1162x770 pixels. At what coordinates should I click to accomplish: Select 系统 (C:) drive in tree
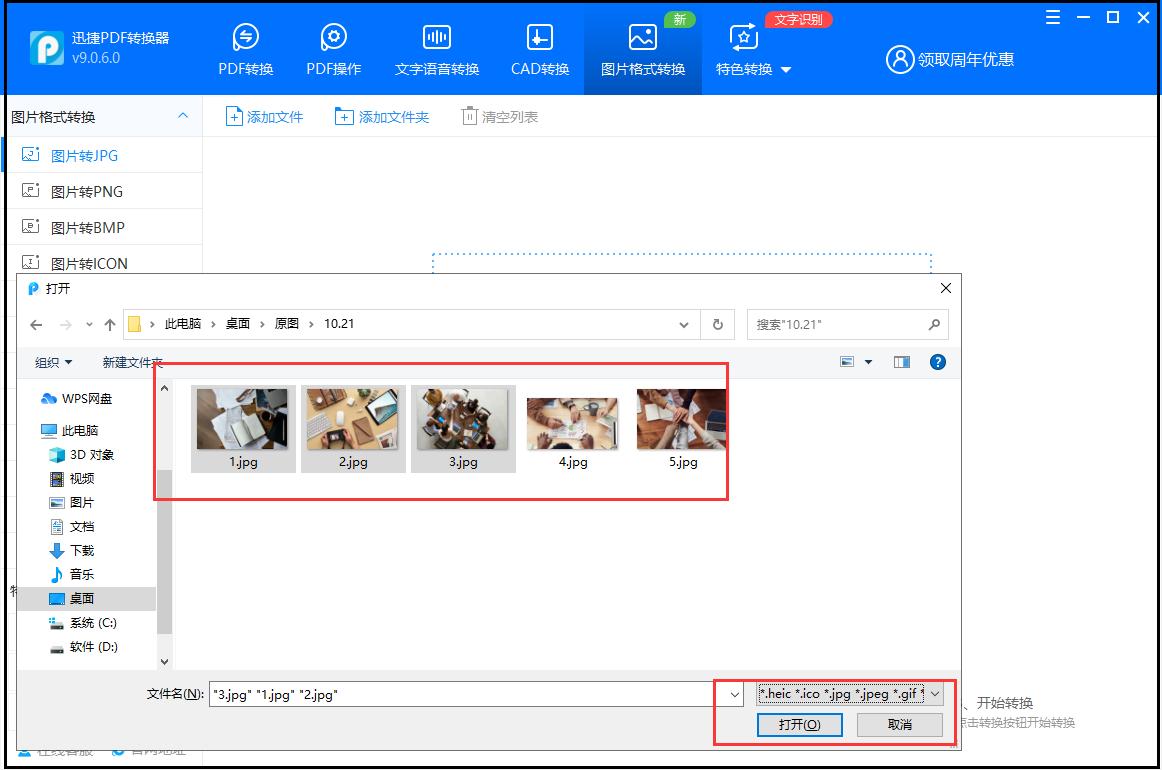click(x=83, y=623)
